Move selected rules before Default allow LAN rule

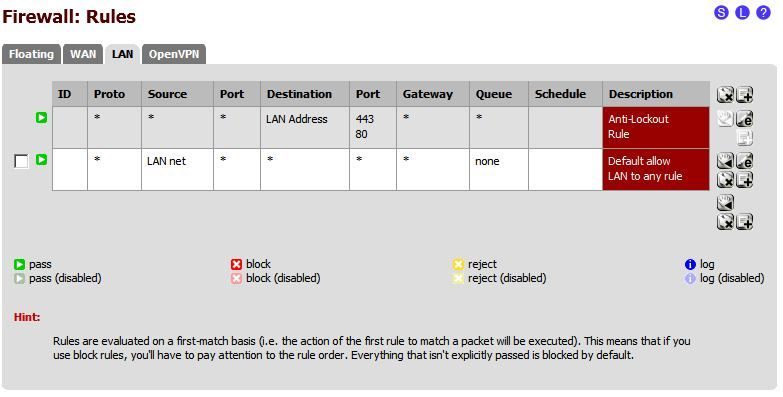tap(725, 160)
